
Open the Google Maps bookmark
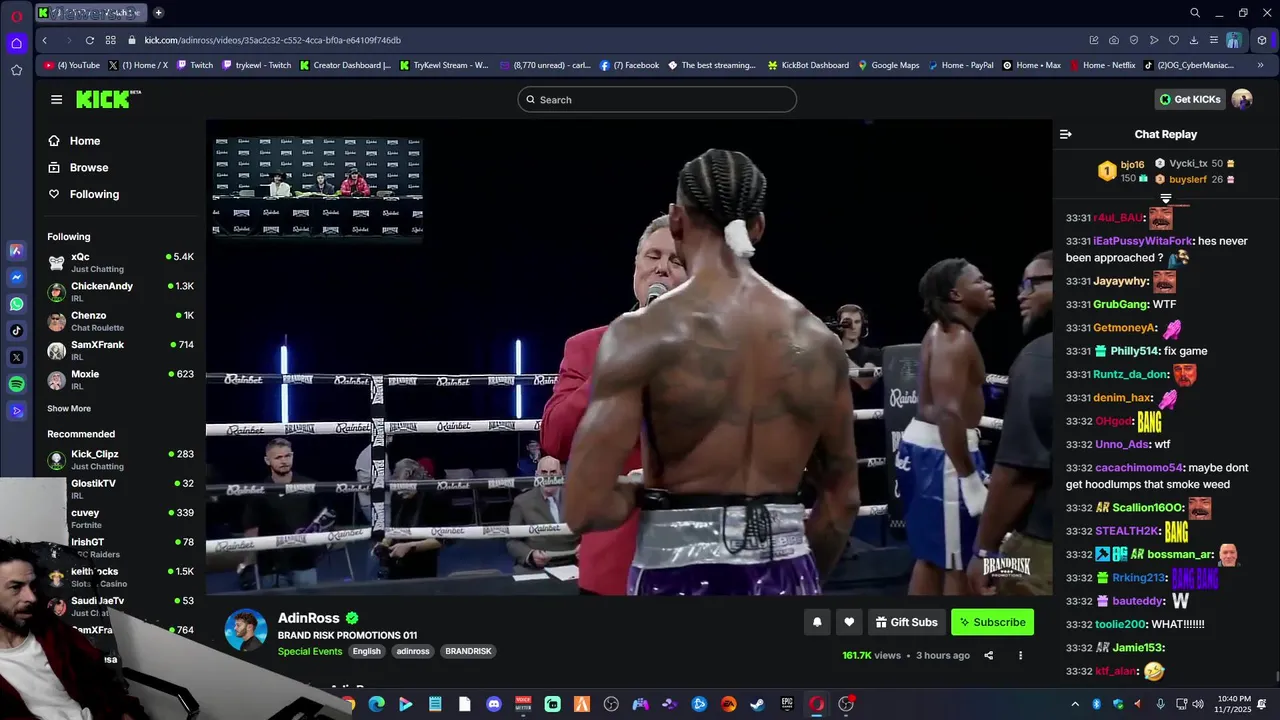pos(888,65)
